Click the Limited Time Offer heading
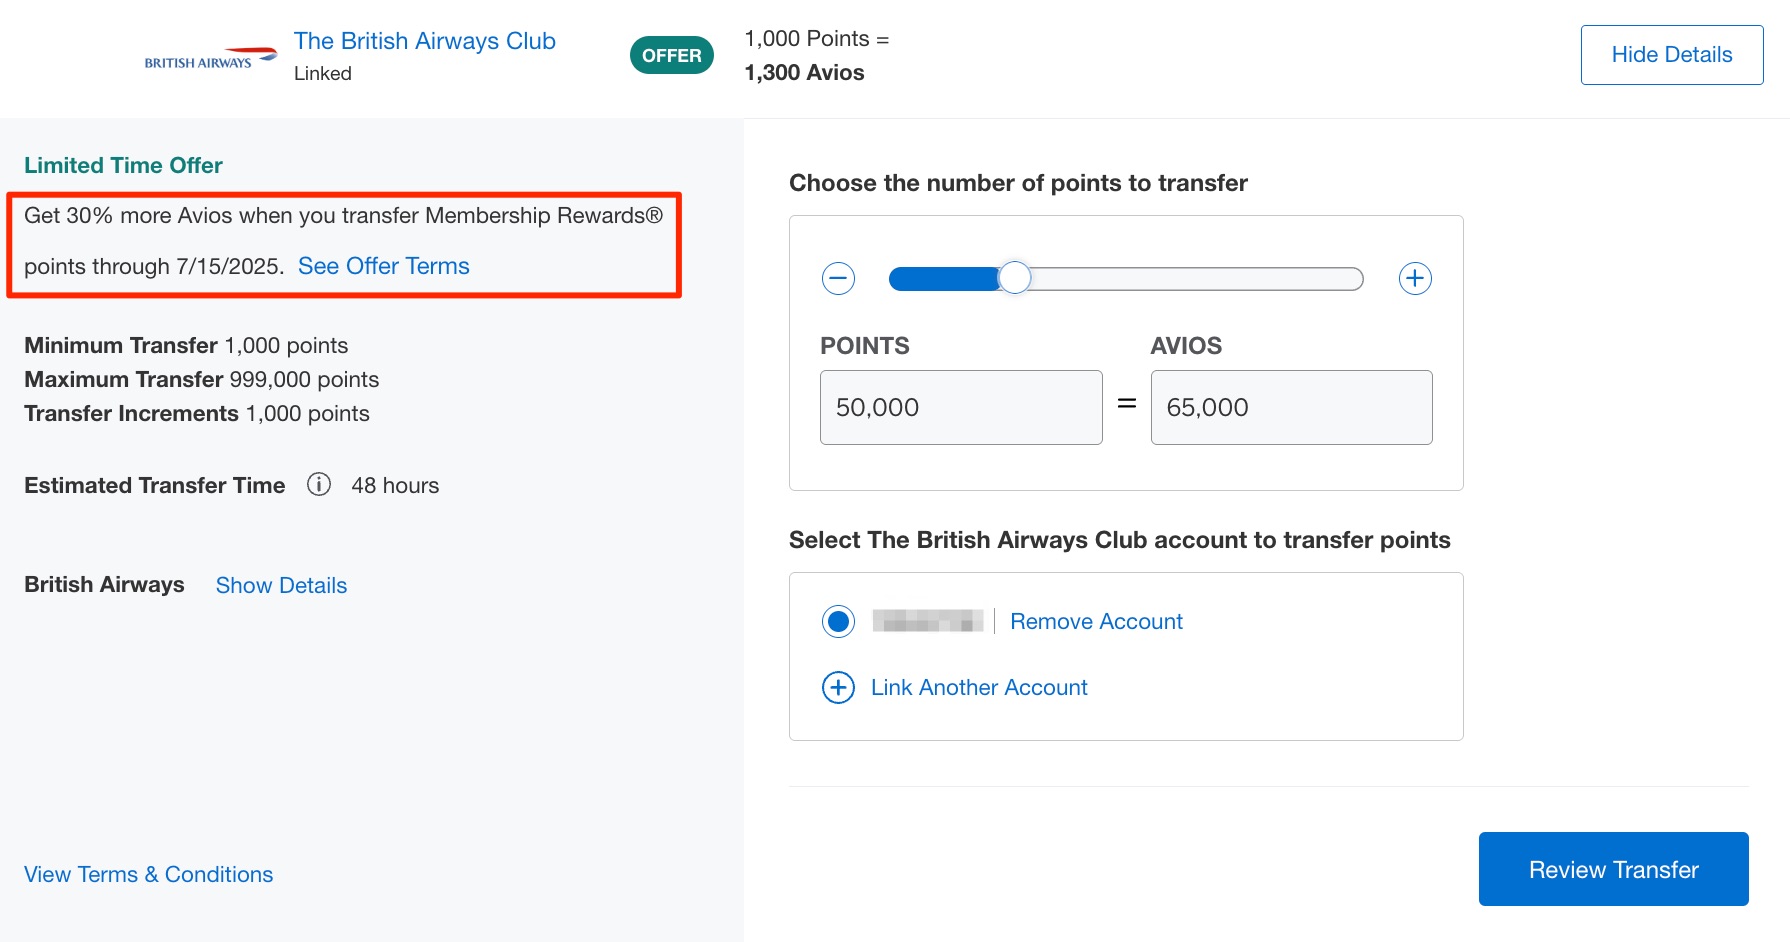 (123, 165)
